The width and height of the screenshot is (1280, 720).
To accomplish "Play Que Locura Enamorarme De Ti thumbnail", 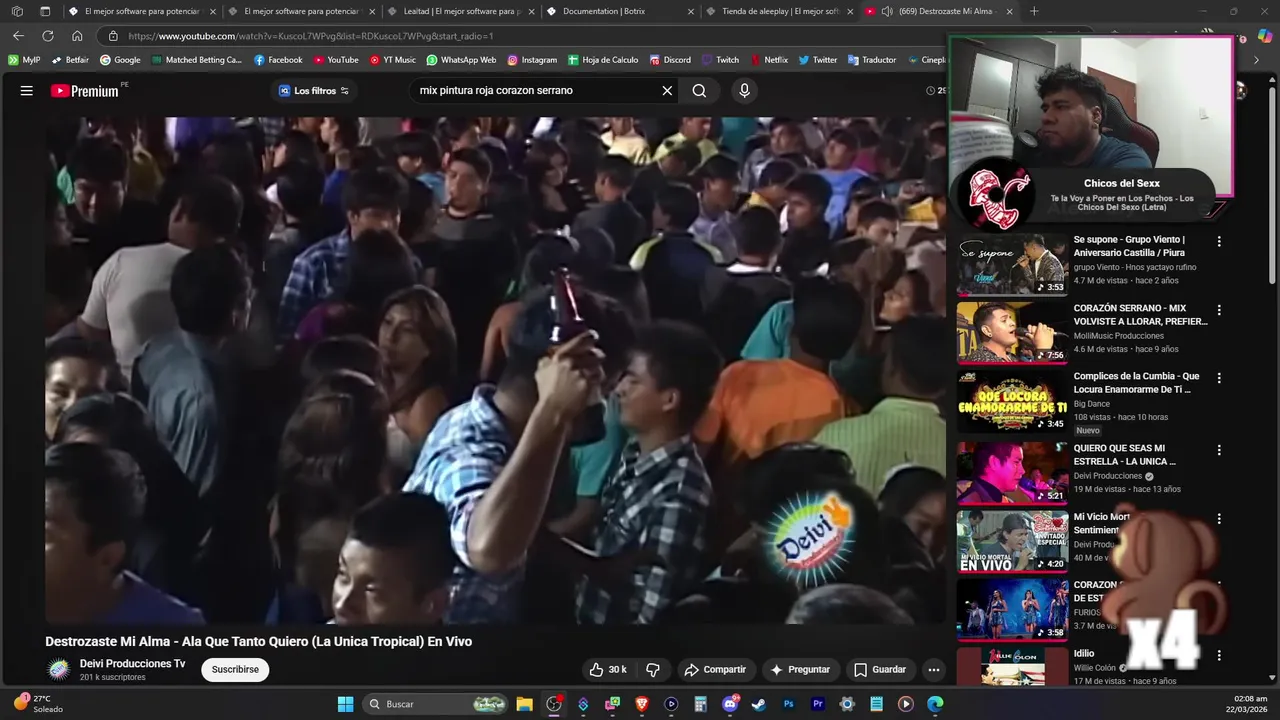I will coord(1012,402).
